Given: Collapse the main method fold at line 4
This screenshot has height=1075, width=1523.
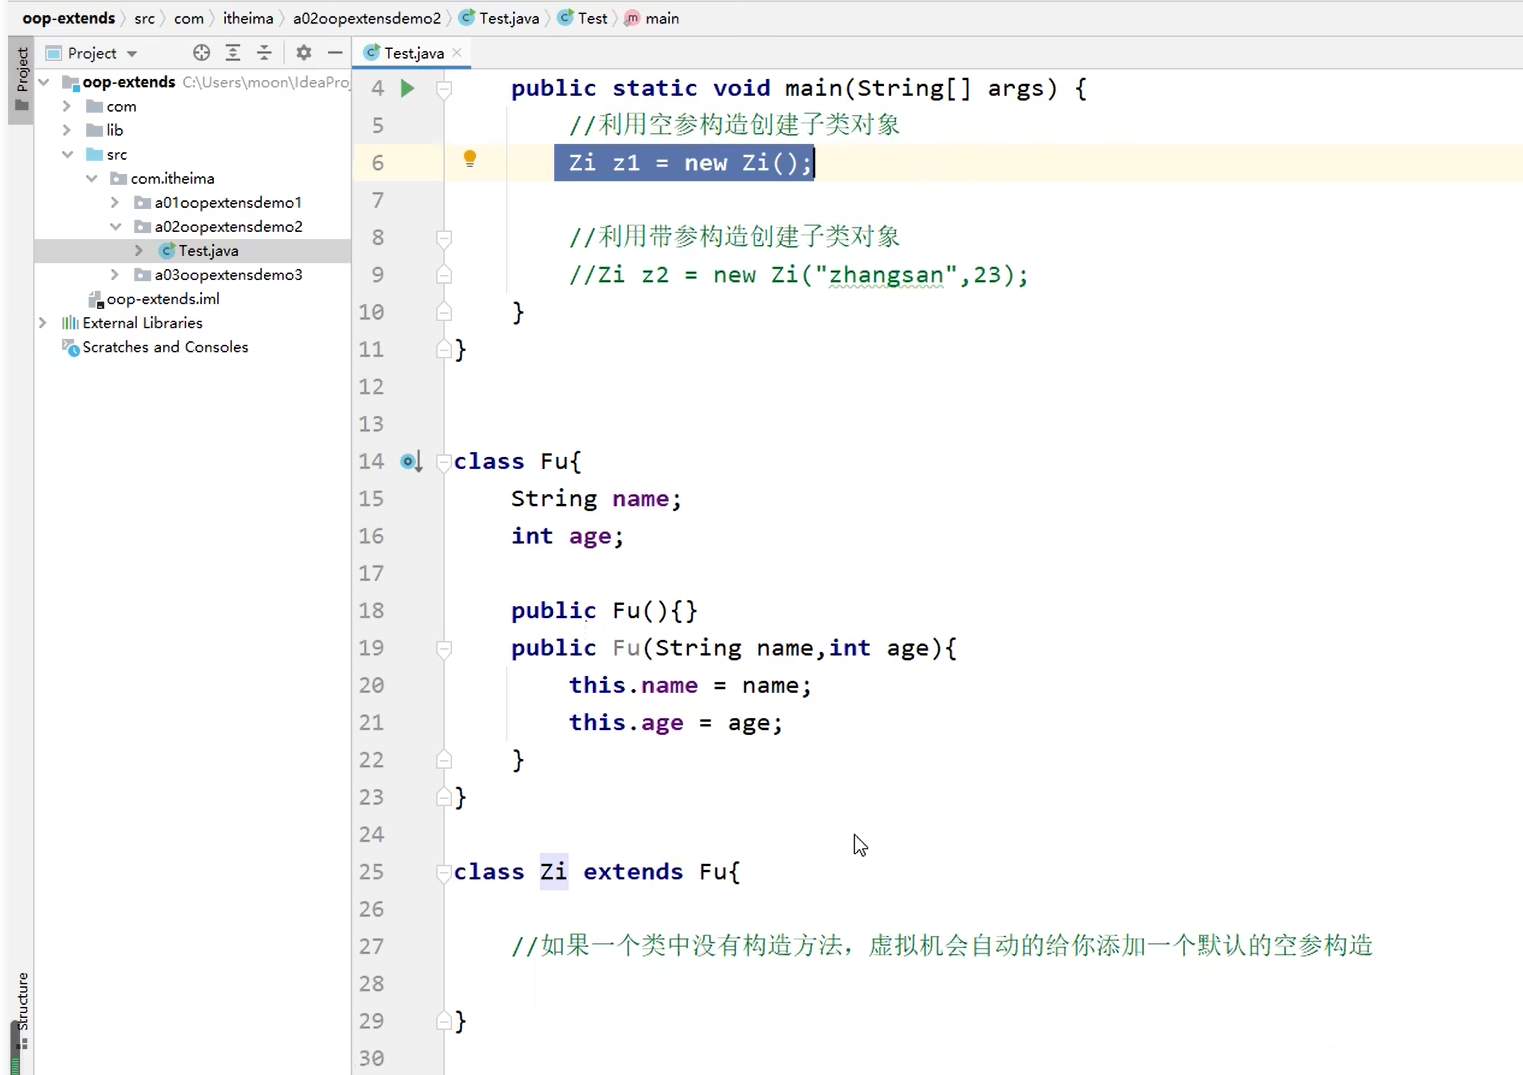Looking at the screenshot, I should click(x=444, y=88).
